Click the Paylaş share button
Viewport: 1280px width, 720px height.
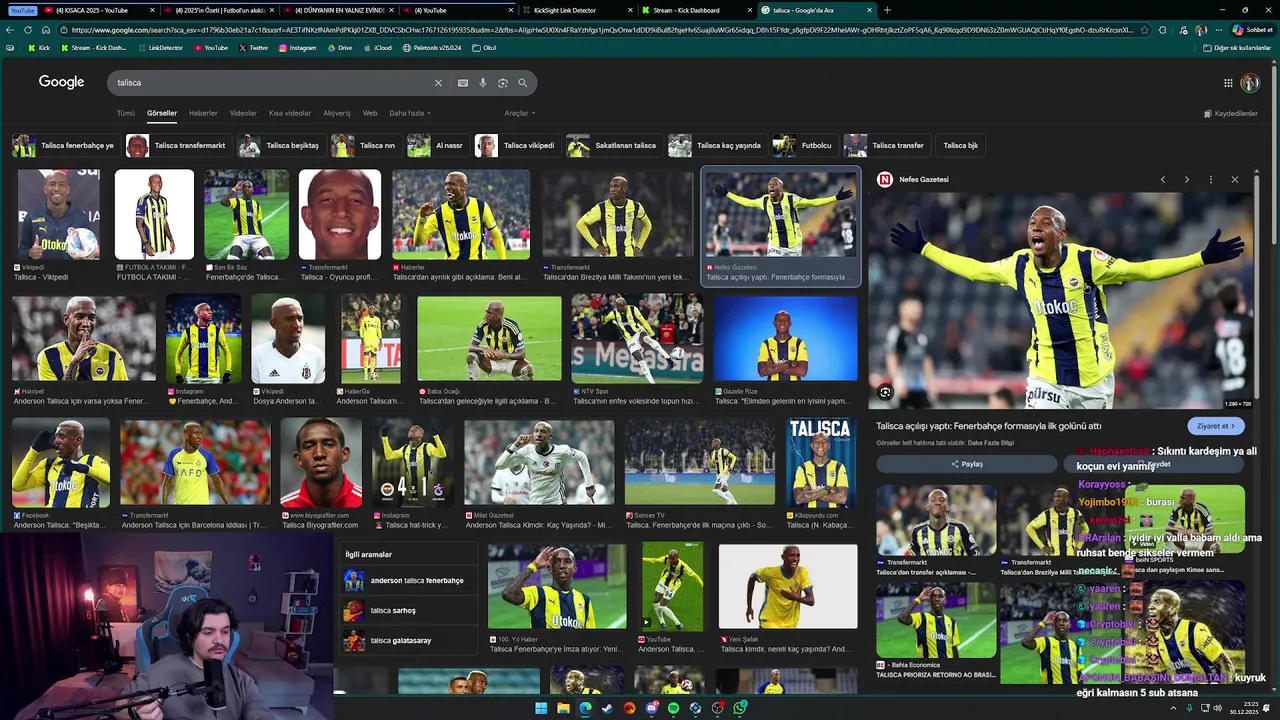pyautogui.click(x=967, y=464)
